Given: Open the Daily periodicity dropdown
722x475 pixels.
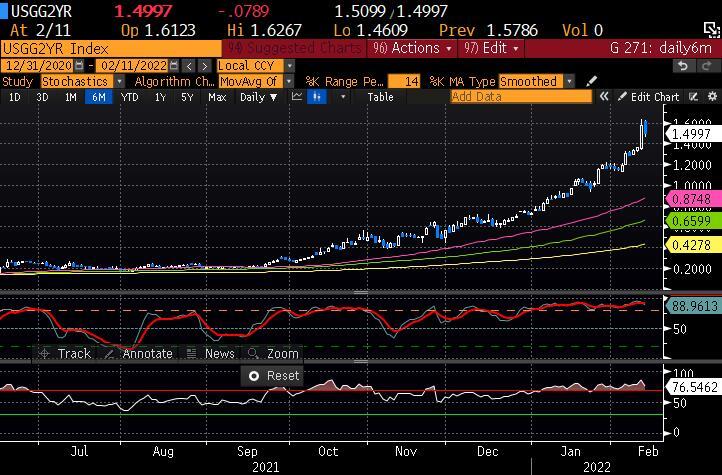Looking at the screenshot, I should [x=258, y=97].
